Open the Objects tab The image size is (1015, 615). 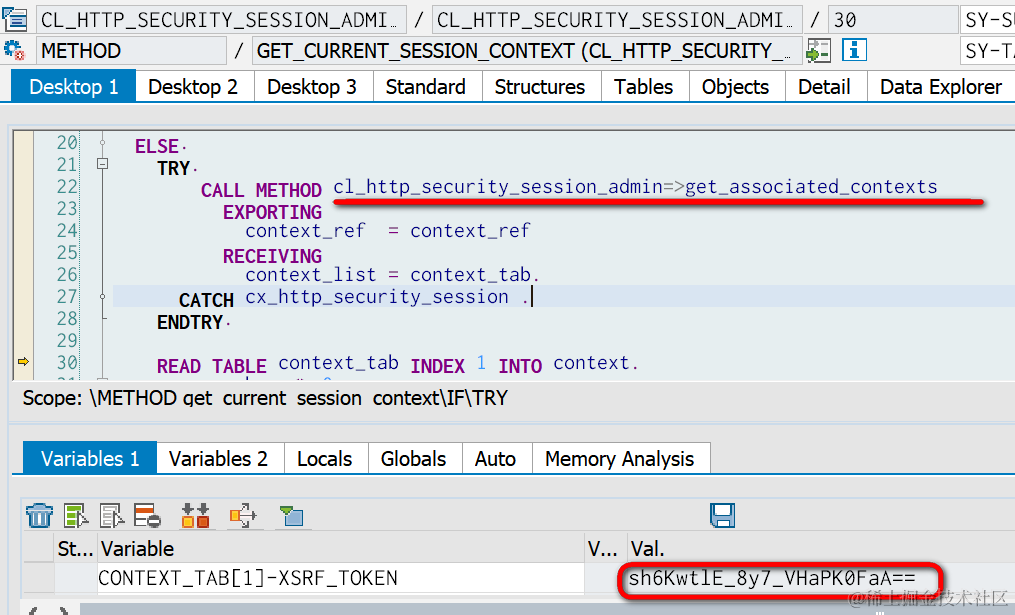[x=735, y=86]
